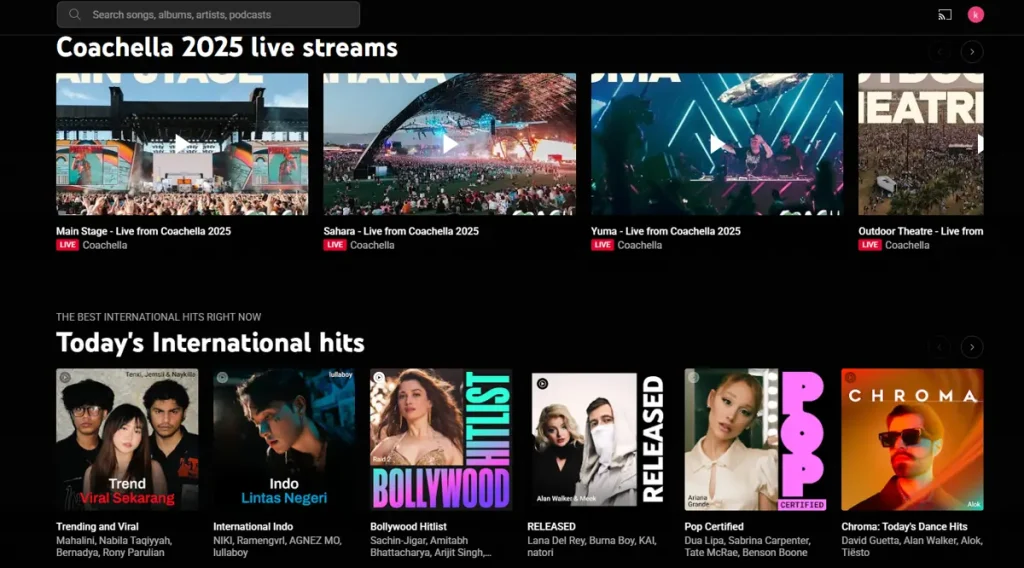This screenshot has height=568, width=1024.
Task: Click play icon on RELEASED cover
Action: click(542, 384)
